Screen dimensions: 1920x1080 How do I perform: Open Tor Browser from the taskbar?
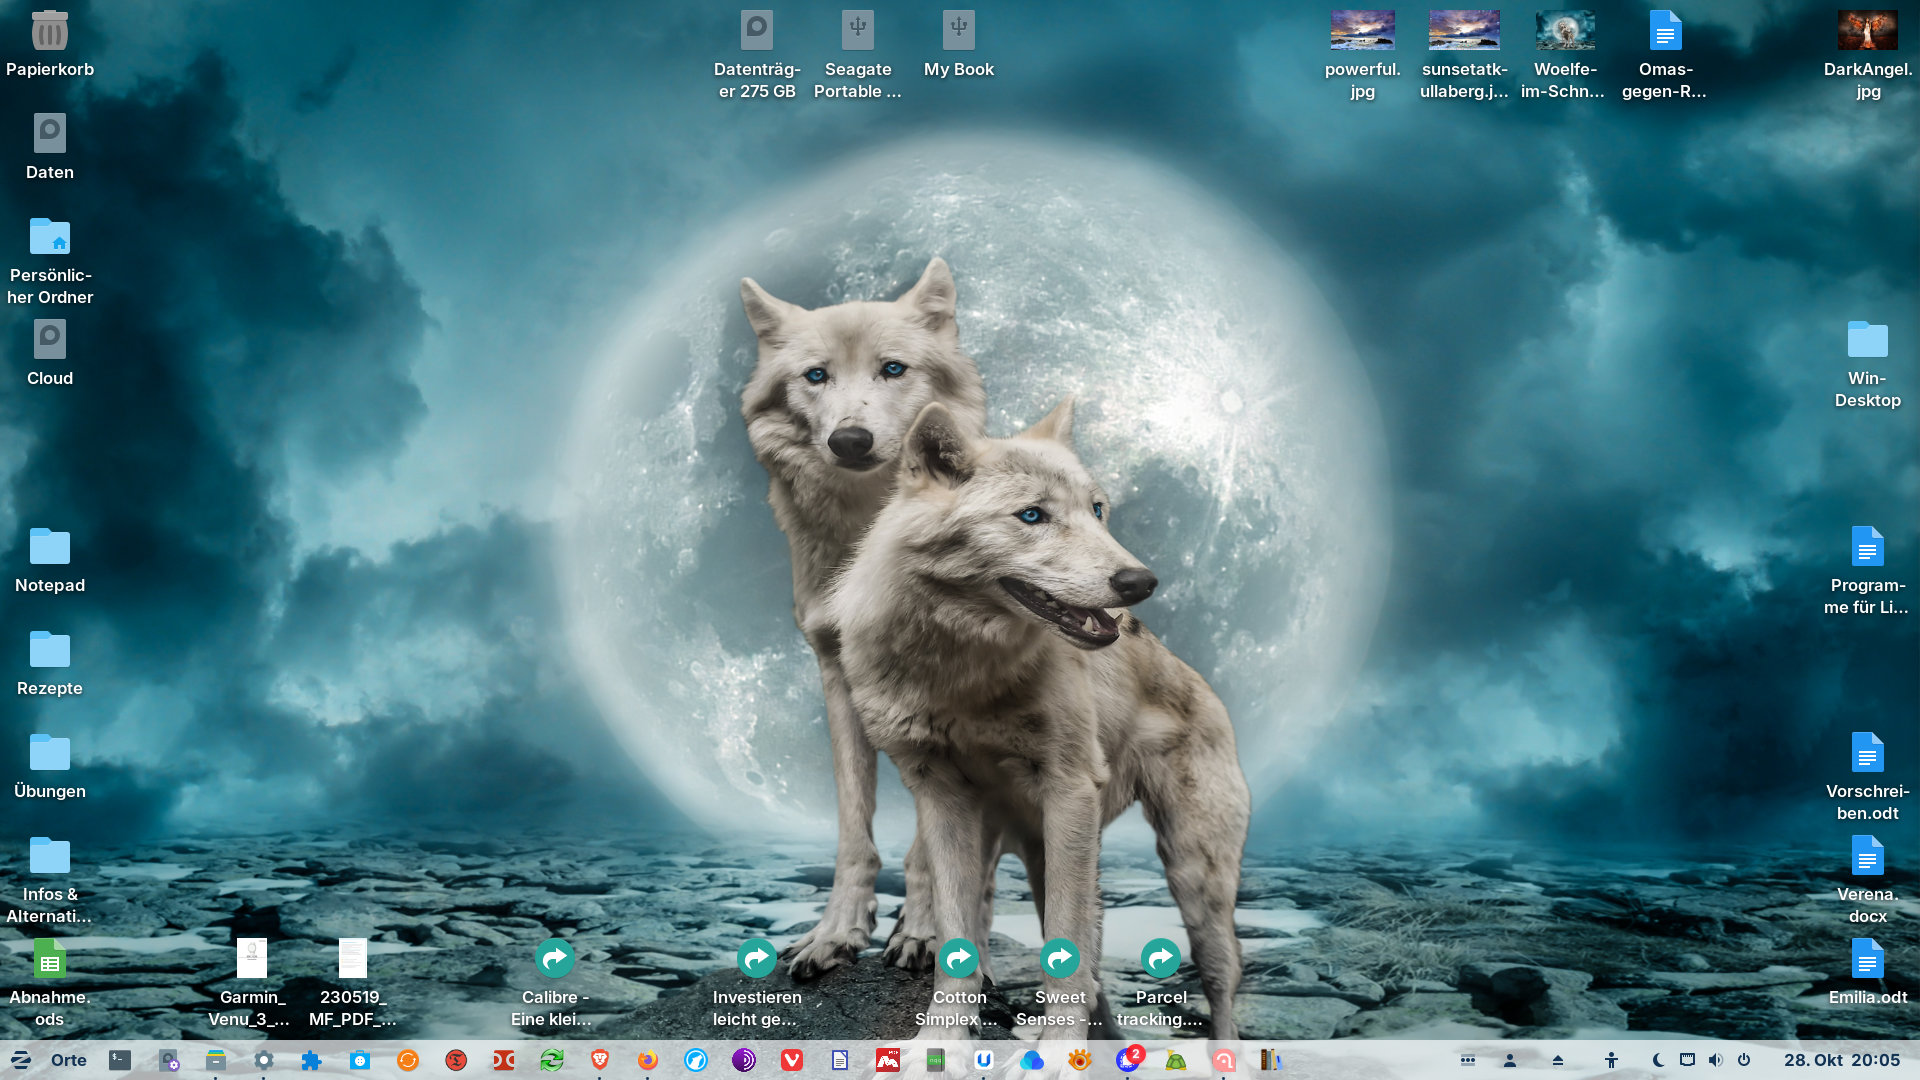click(x=744, y=1060)
